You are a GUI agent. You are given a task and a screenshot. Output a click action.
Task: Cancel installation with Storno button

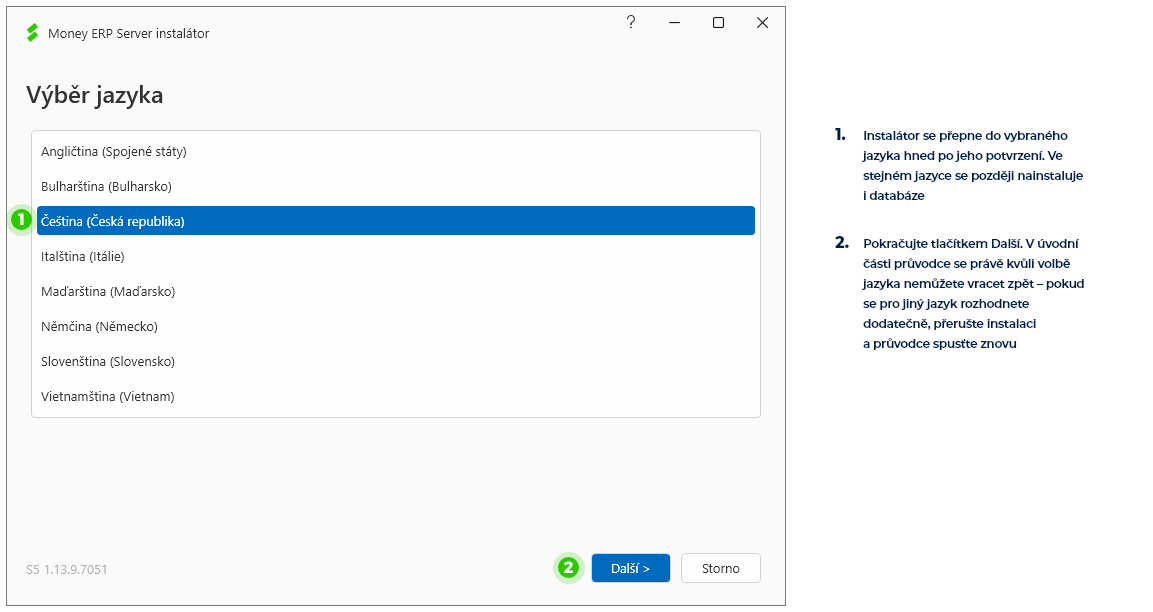tap(721, 568)
